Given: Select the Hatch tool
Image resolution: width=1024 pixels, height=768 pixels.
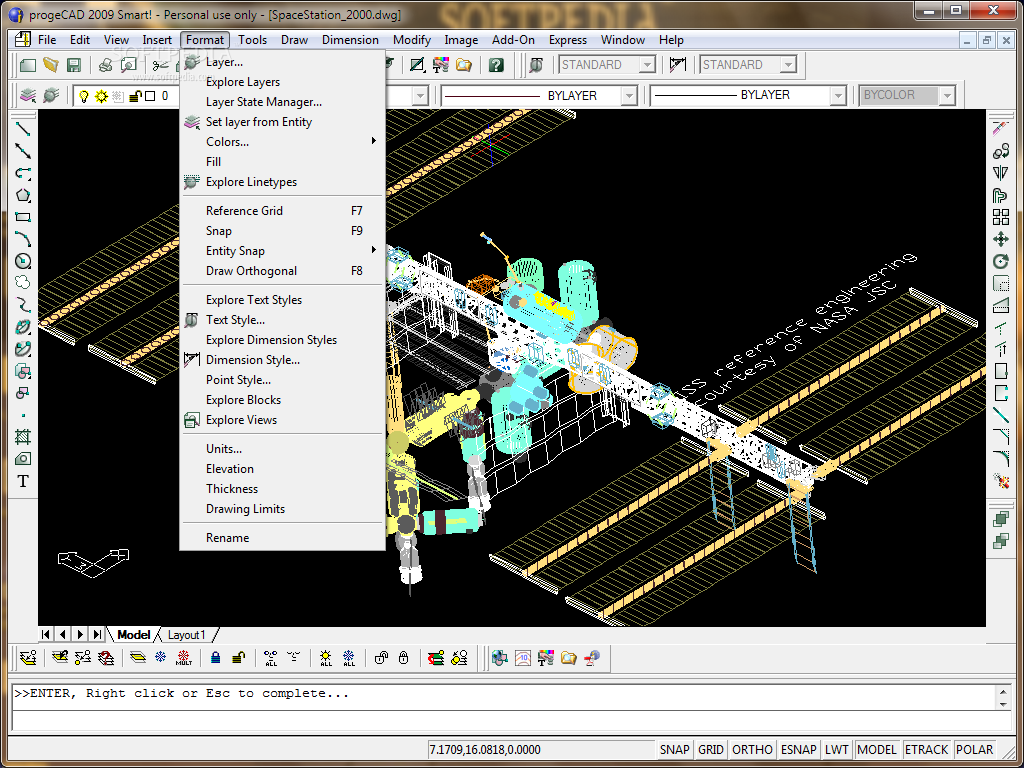Looking at the screenshot, I should point(23,436).
